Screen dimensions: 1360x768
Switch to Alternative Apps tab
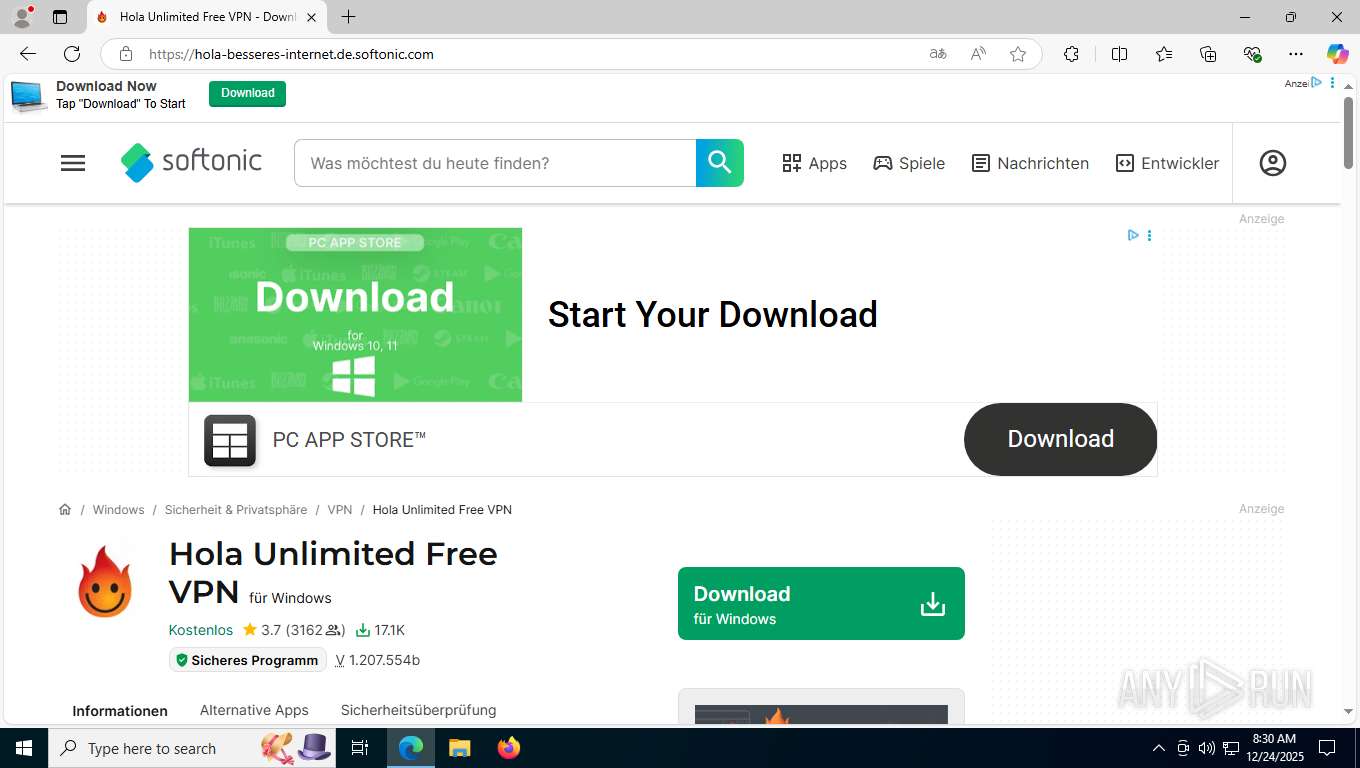(x=254, y=710)
